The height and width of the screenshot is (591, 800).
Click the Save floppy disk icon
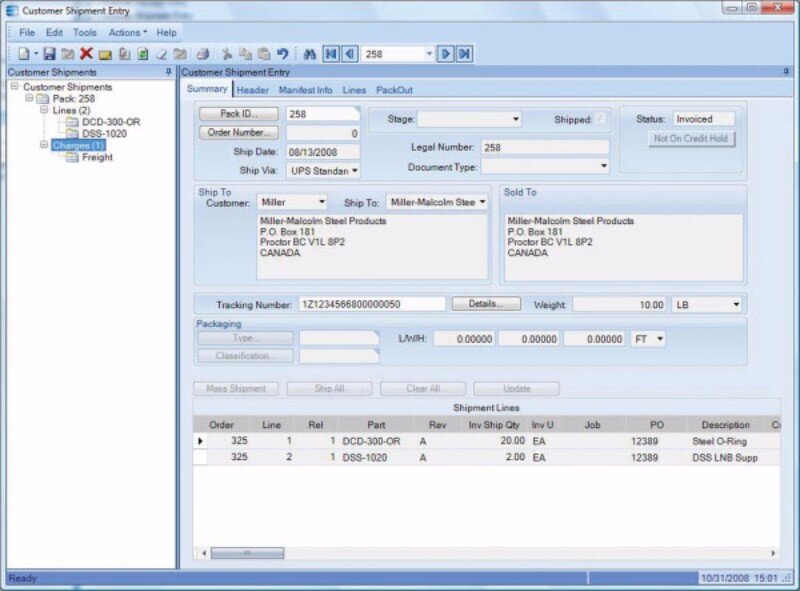pyautogui.click(x=49, y=54)
